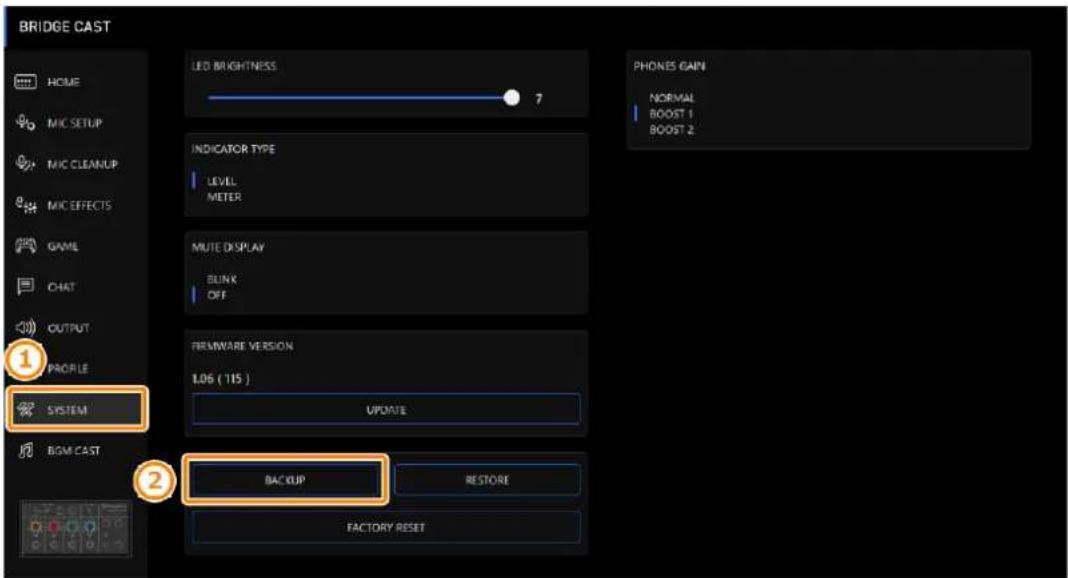Image resolution: width=1068 pixels, height=578 pixels.
Task: Click the LED BRIGHTNESS heading
Action: 234,66
